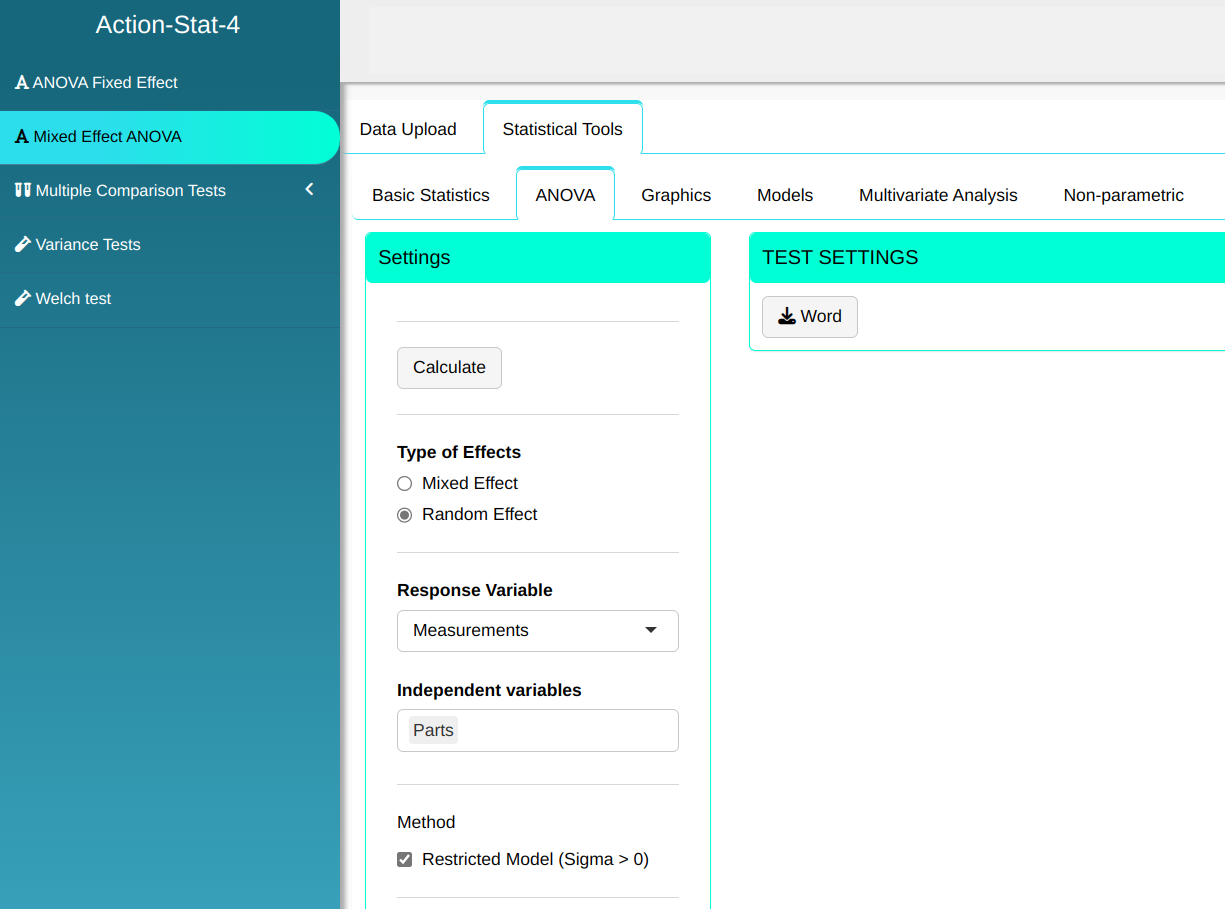Open the Multivariate Analysis tab
The height and width of the screenshot is (909, 1225).
(x=938, y=195)
